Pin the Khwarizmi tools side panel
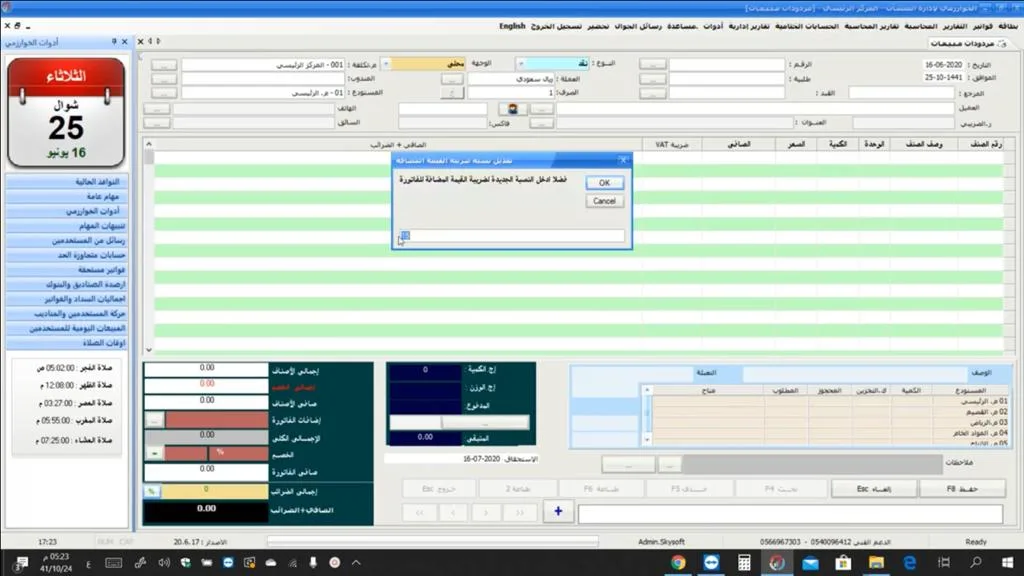This screenshot has width=1024, height=576. coord(114,41)
